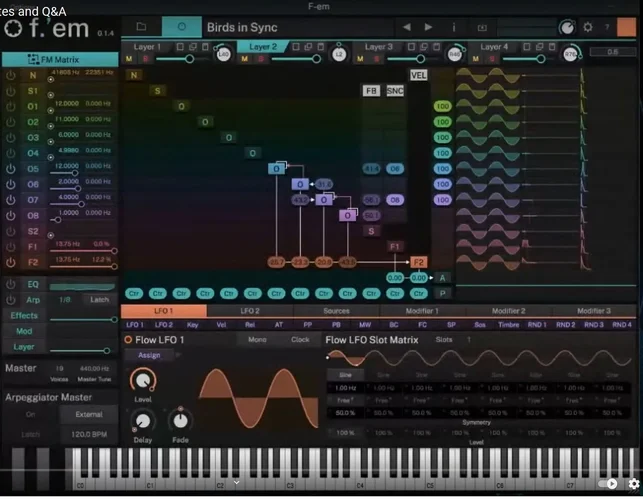Enable the Arp power button
This screenshot has width=643, height=500.
[x=11, y=300]
